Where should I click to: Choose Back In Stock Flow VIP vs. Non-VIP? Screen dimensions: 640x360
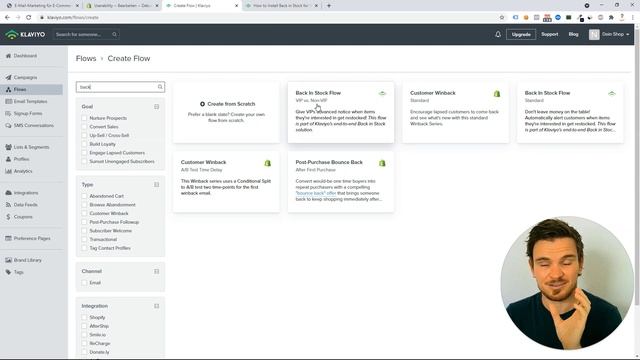tap(341, 113)
